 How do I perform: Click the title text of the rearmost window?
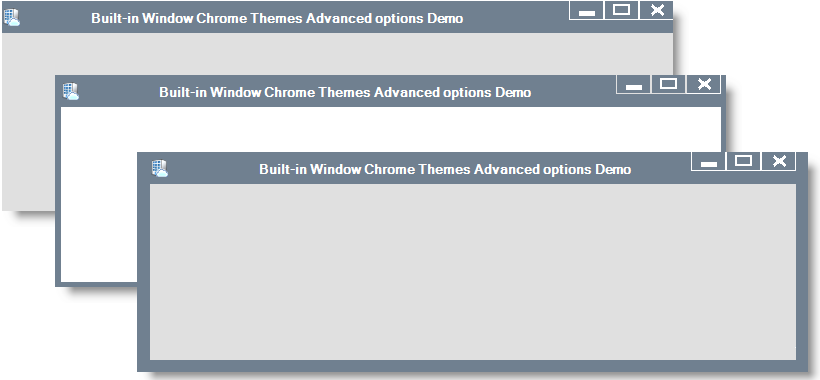[x=277, y=18]
